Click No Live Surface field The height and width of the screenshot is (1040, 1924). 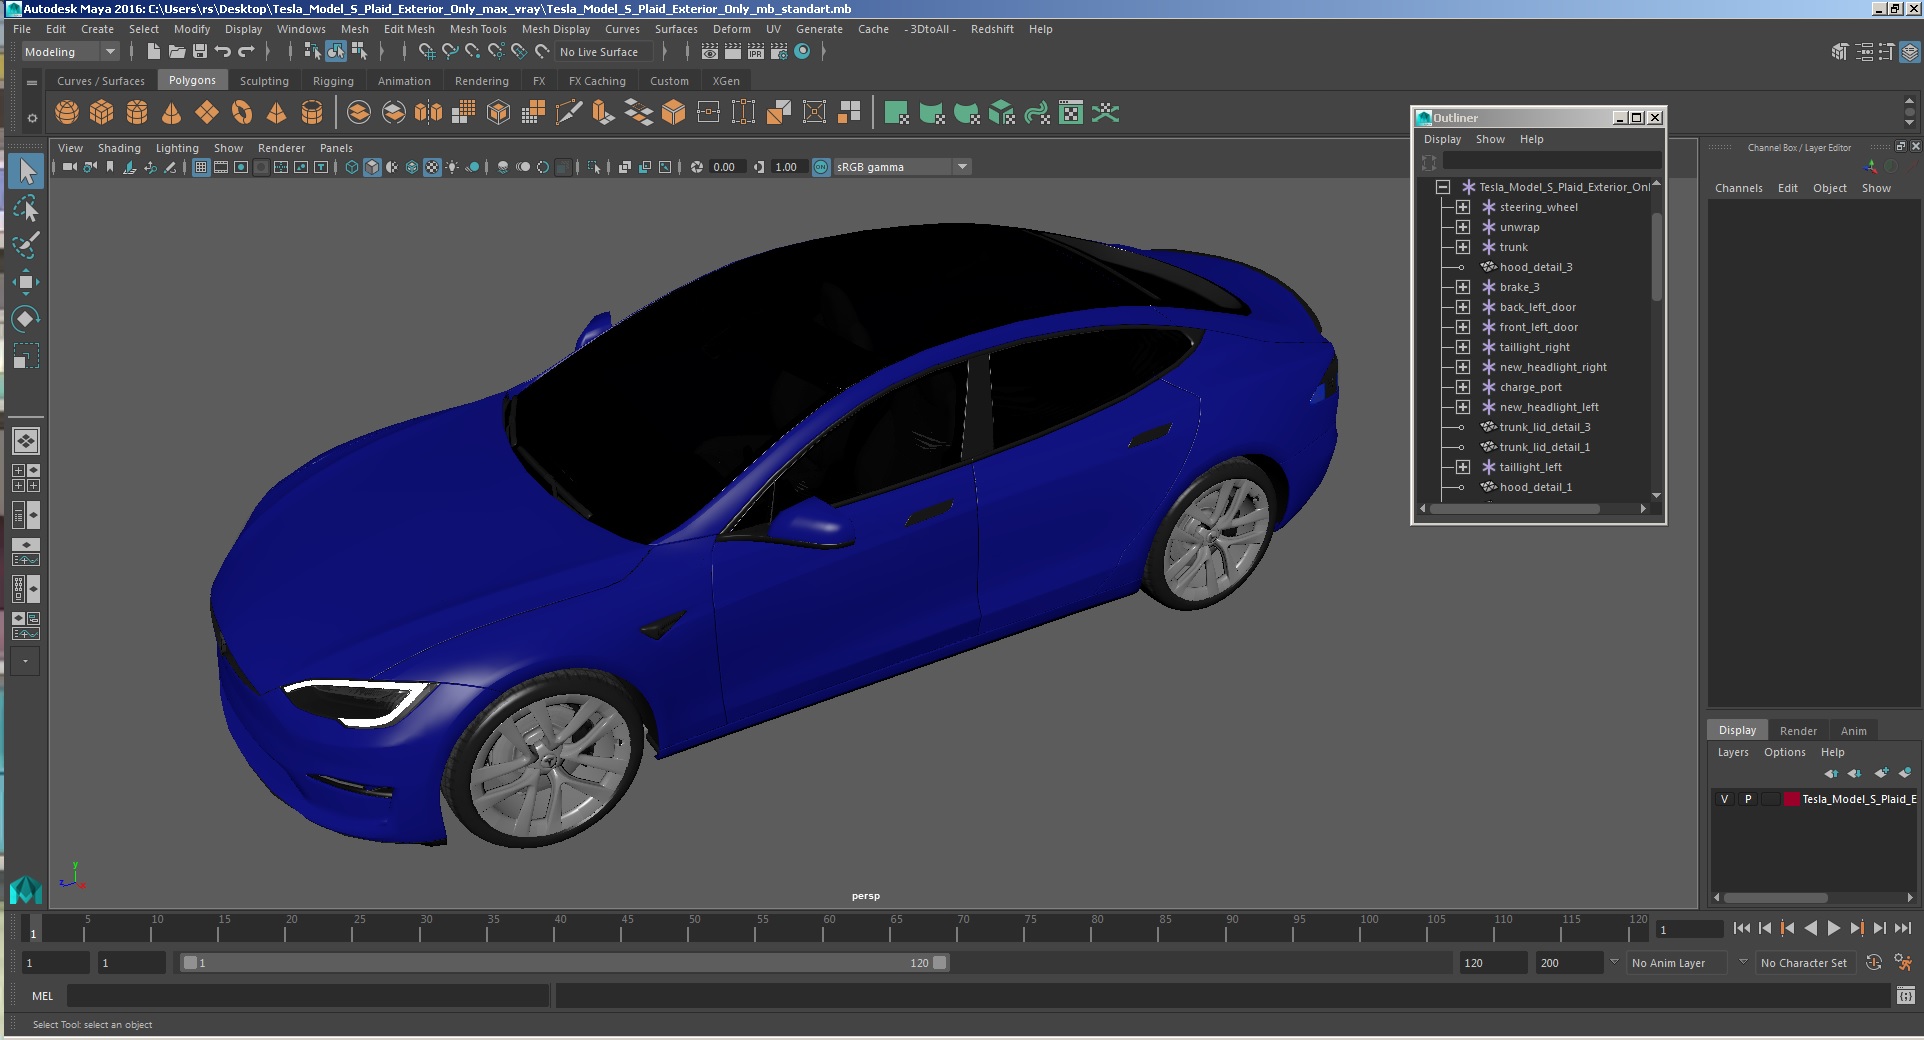click(603, 52)
